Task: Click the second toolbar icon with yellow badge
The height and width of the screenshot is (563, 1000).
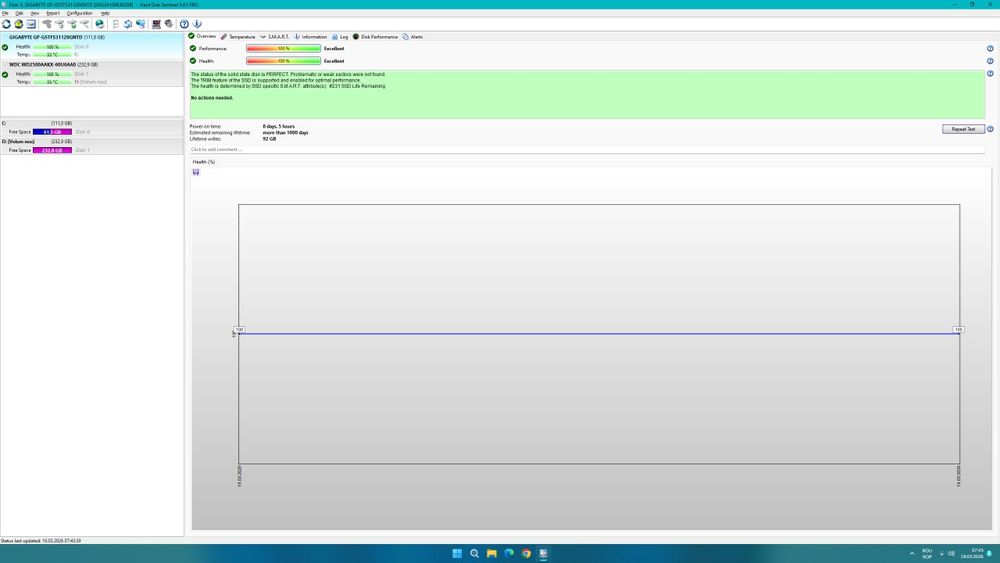Action: coord(18,24)
